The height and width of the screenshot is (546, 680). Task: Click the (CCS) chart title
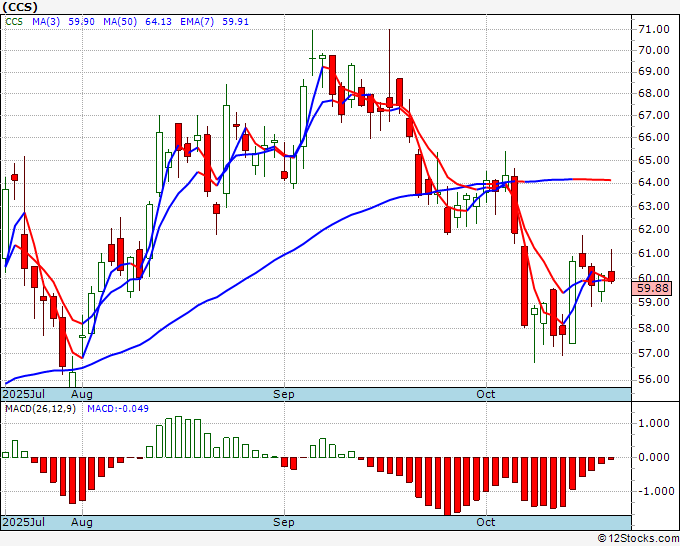20,7
